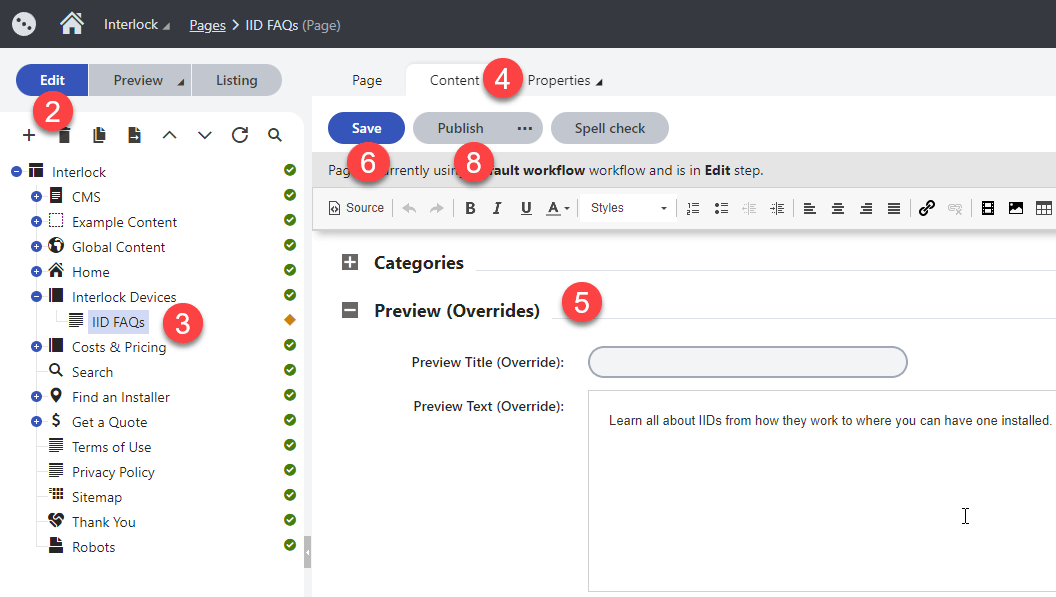The width and height of the screenshot is (1056, 597).
Task: Redo the last editor change
Action: pos(437,208)
